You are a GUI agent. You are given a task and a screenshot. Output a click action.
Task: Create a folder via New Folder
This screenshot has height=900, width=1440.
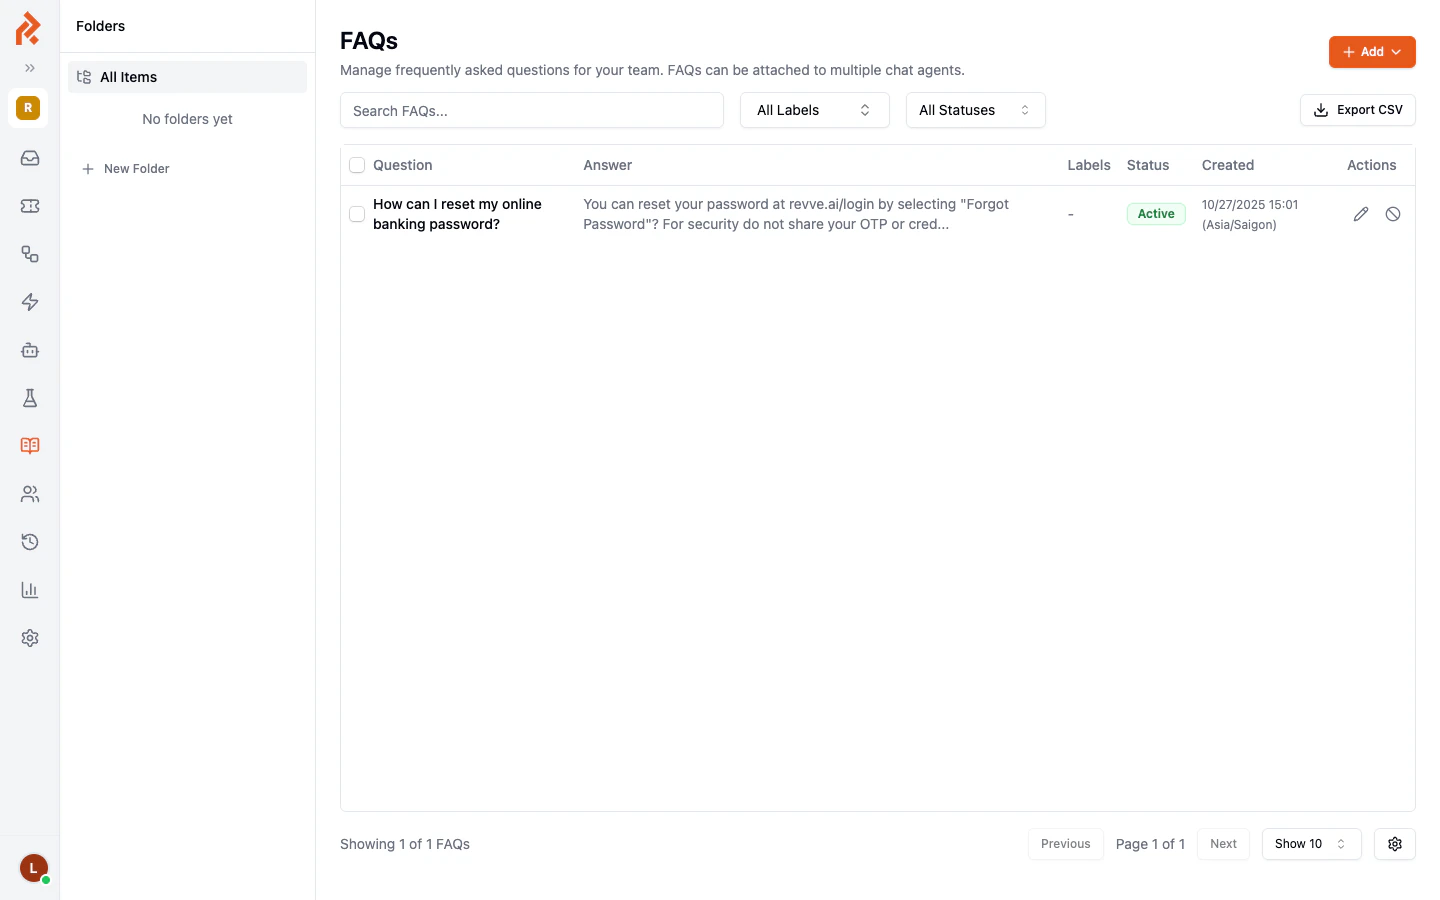(x=126, y=168)
